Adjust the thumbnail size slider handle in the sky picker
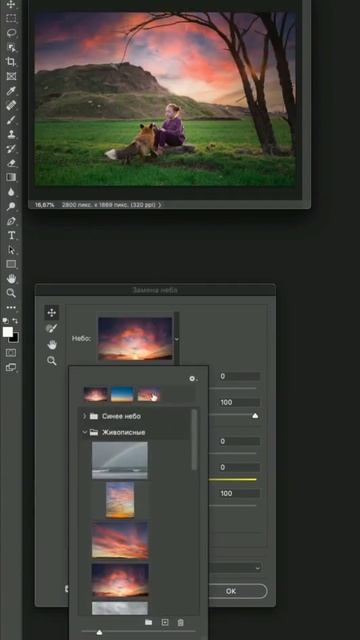360x640 pixels. coord(99,633)
